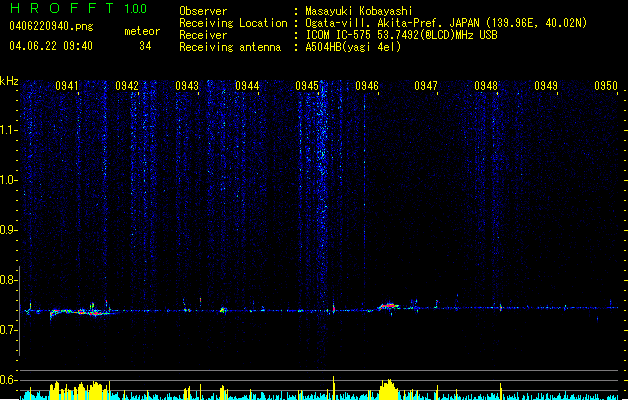Click the yellow power peak below 0946 echo
Image resolution: width=629 pixels, height=400 pixels.
[388, 389]
